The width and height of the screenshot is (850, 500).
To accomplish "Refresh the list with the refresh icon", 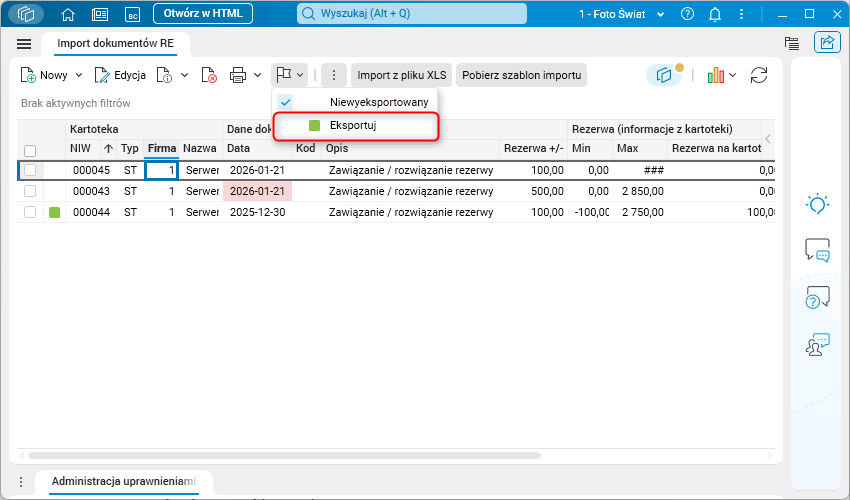I will tap(759, 75).
